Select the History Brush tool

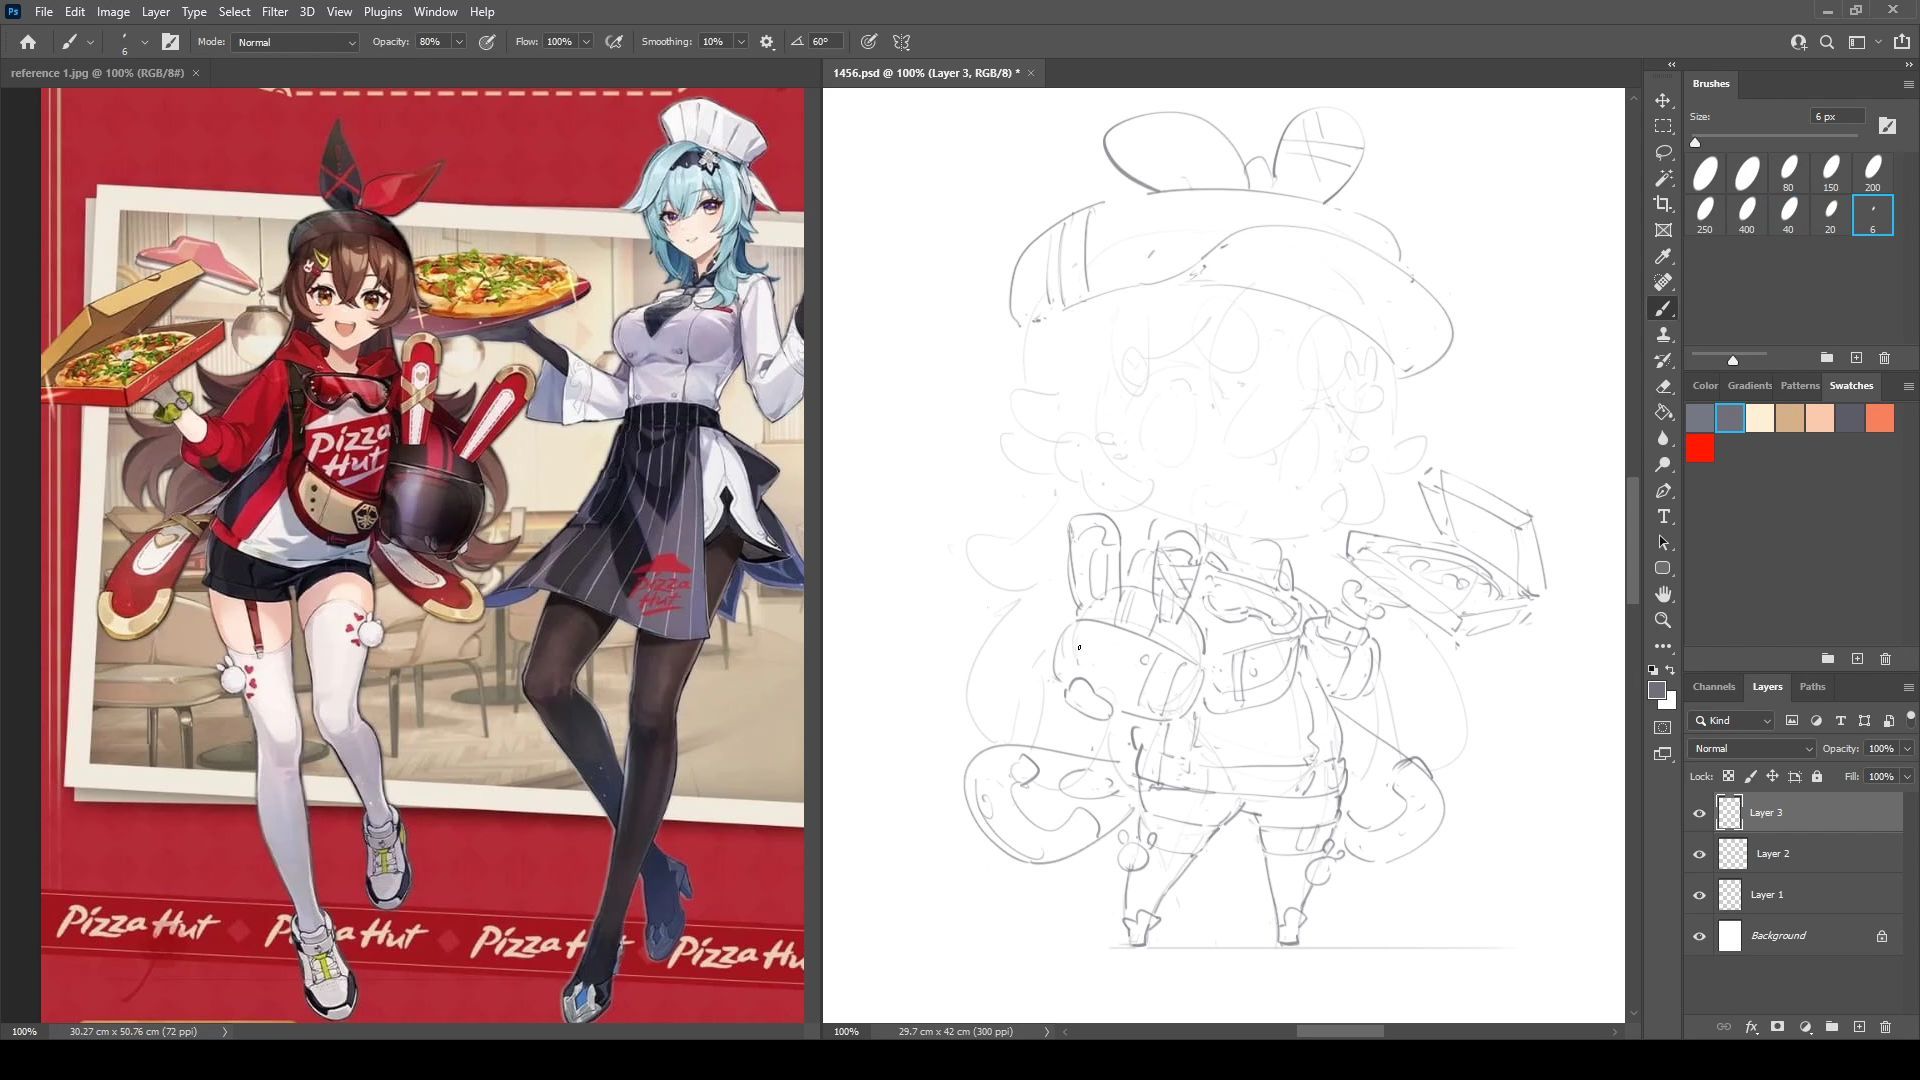tap(1663, 361)
